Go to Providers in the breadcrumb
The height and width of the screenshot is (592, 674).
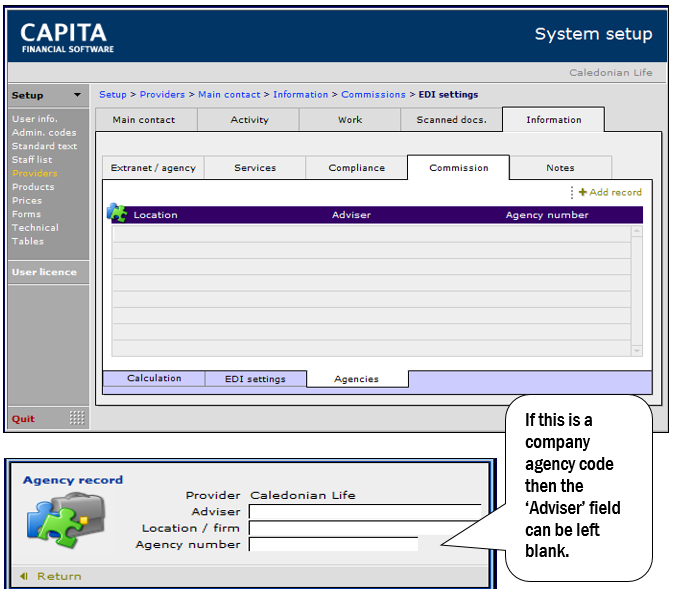pos(162,95)
